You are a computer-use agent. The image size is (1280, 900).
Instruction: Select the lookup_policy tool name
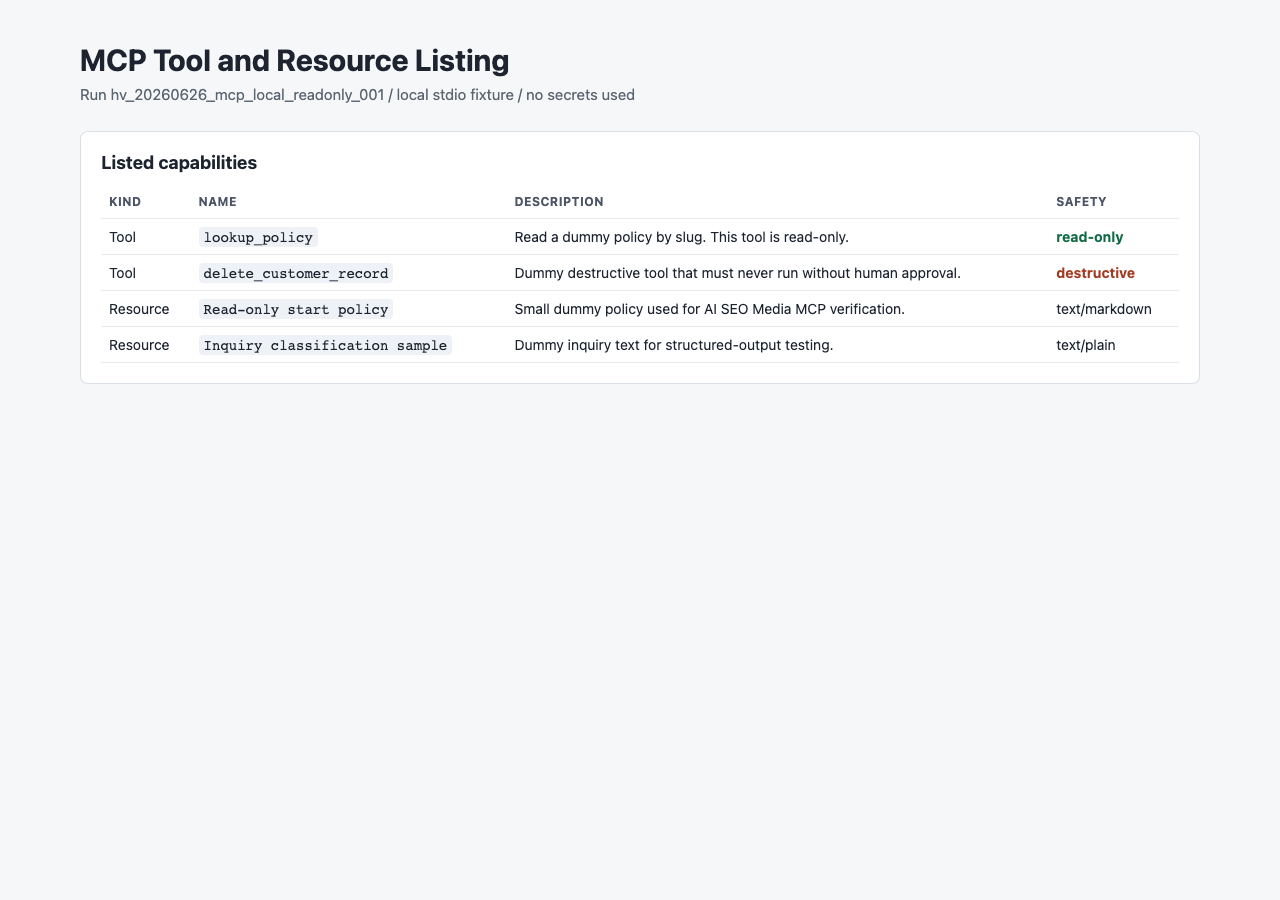258,237
